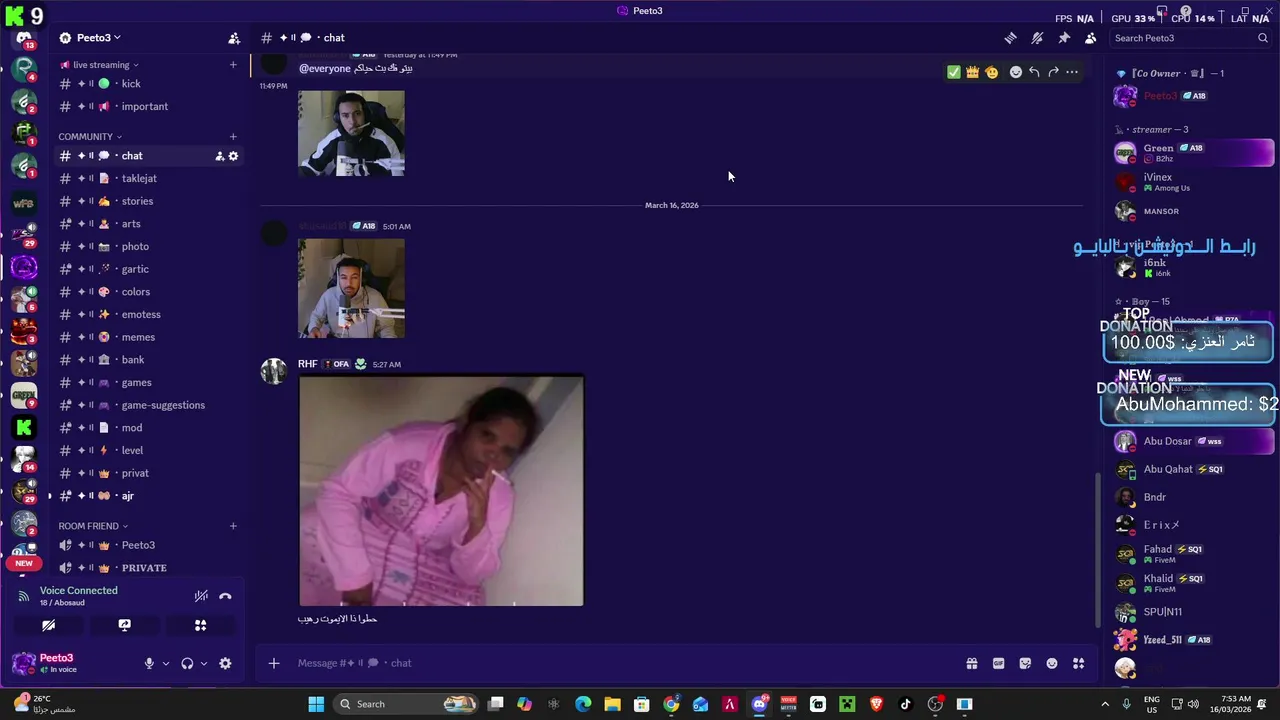Select the game-suggestions channel
This screenshot has height=720, width=1280.
point(148,405)
